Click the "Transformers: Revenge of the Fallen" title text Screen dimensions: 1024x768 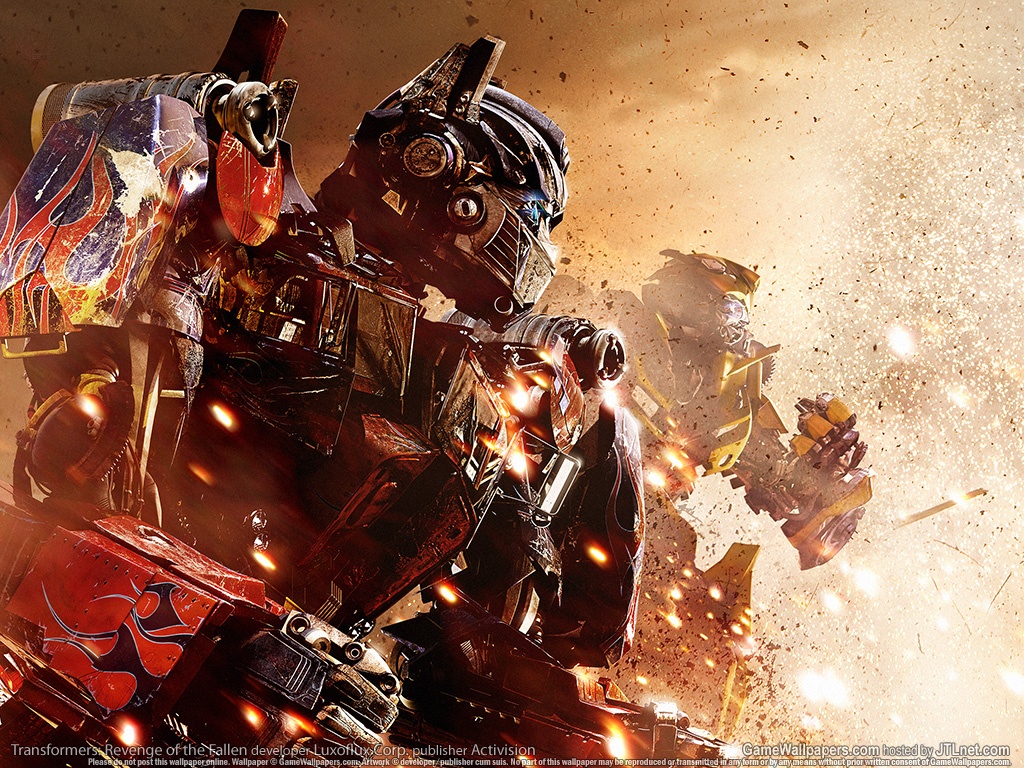point(129,750)
